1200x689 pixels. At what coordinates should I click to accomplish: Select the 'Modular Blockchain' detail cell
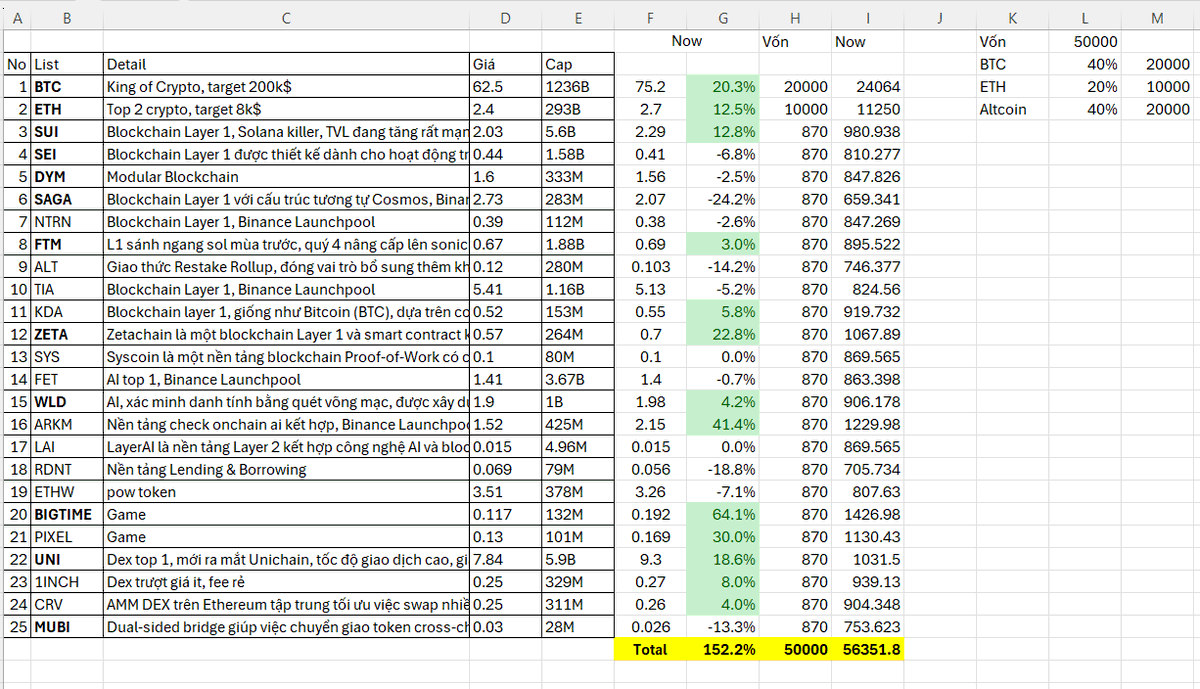(x=286, y=176)
